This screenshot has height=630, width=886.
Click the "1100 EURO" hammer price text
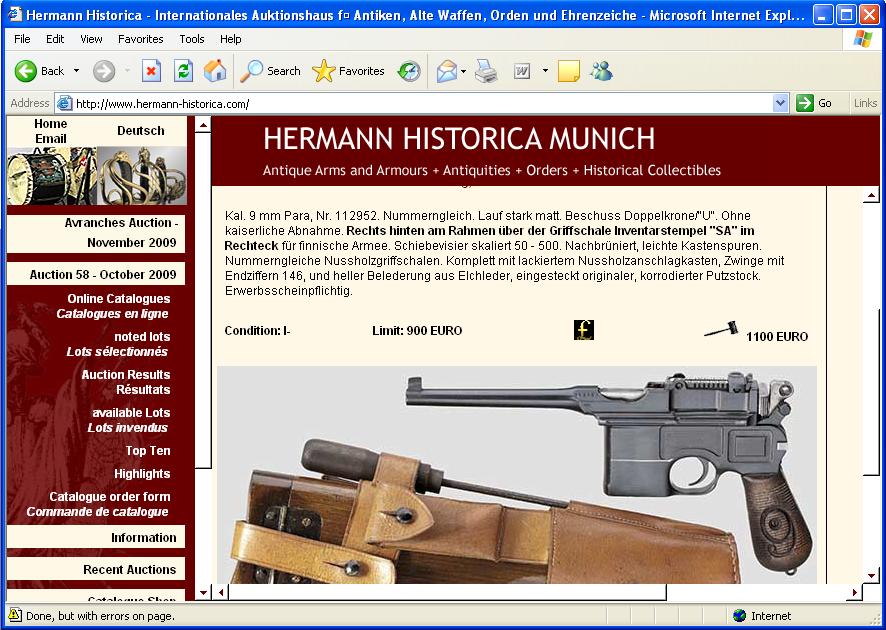[777, 337]
